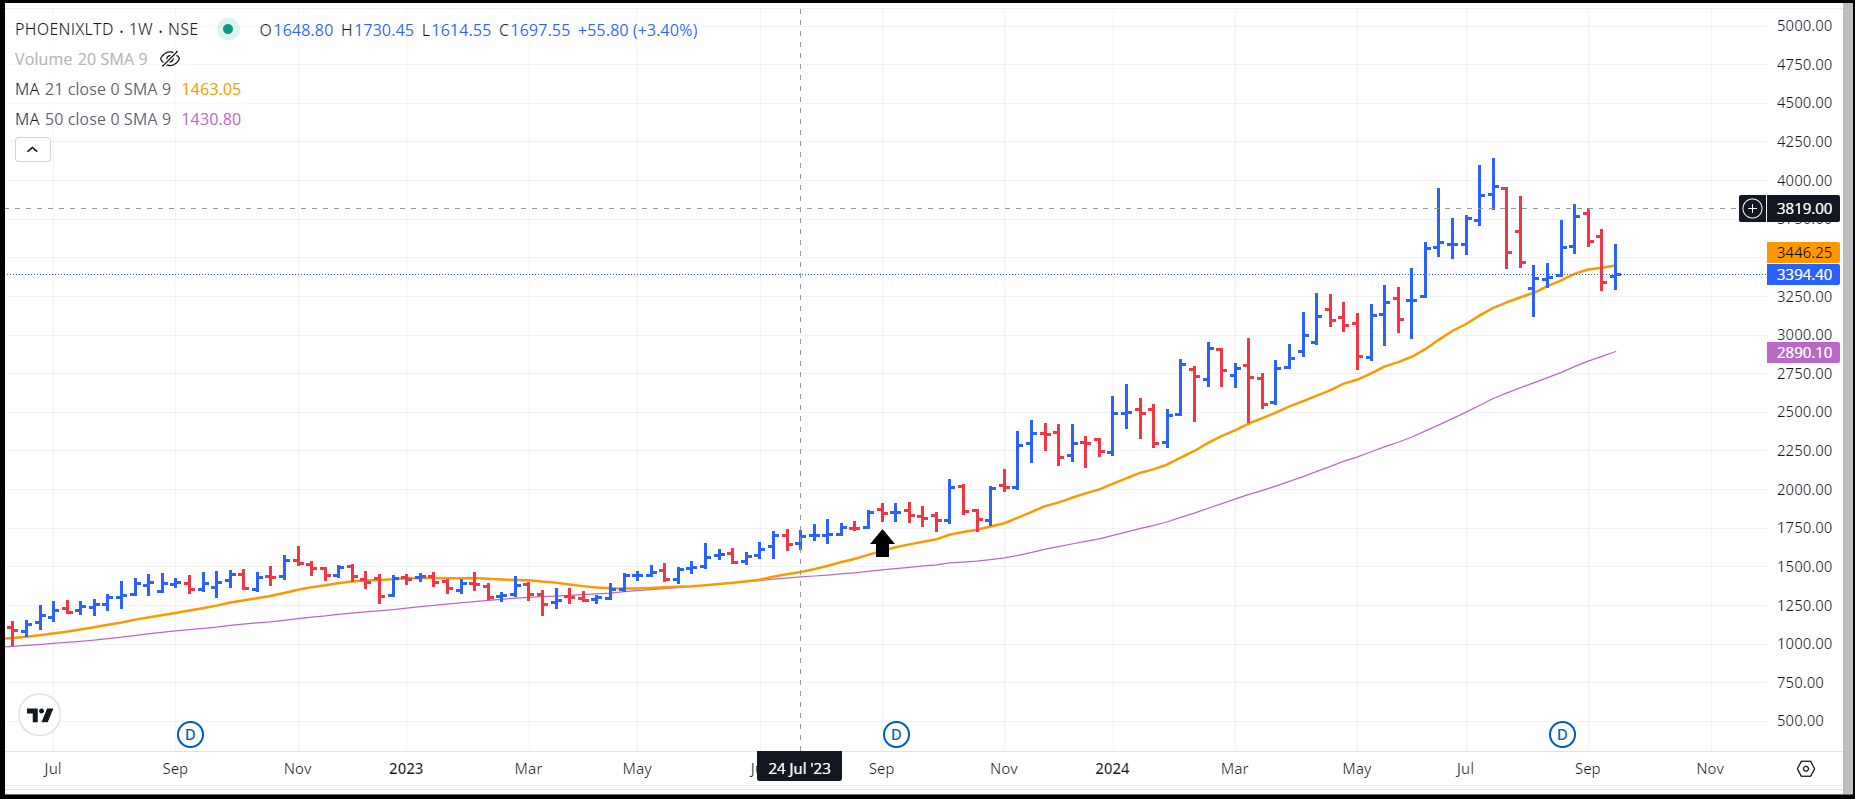Click the 1000.00 price axis label
1855x799 pixels.
1804,644
